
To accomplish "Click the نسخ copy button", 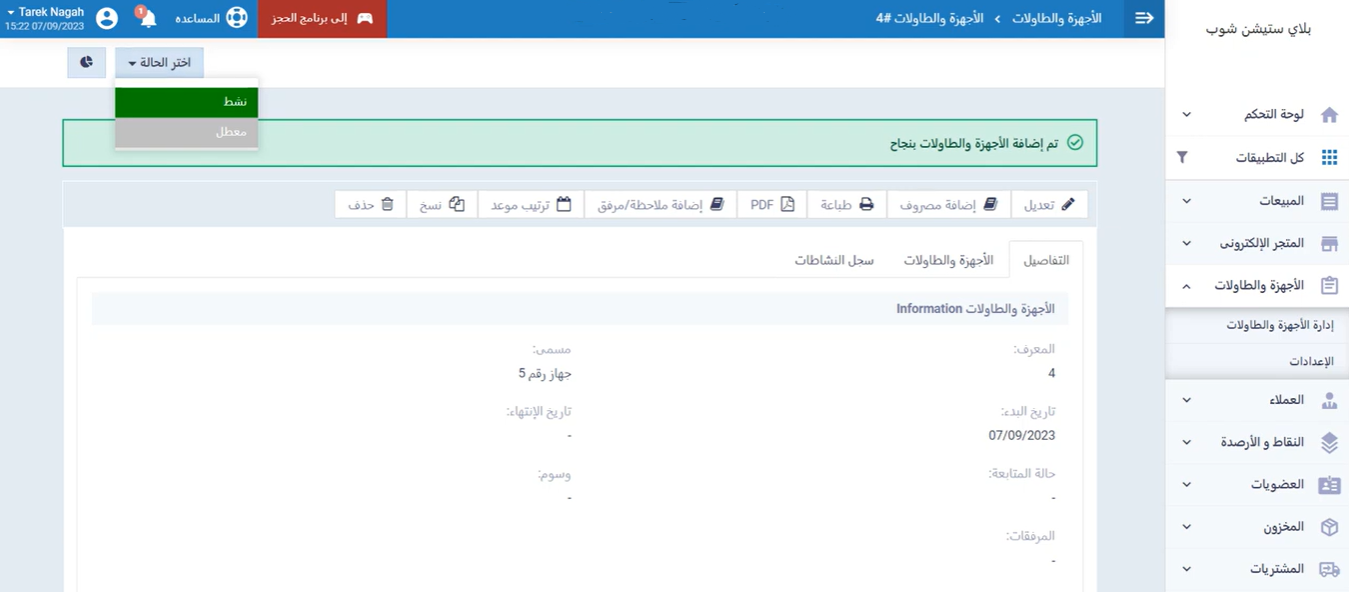I will [441, 204].
